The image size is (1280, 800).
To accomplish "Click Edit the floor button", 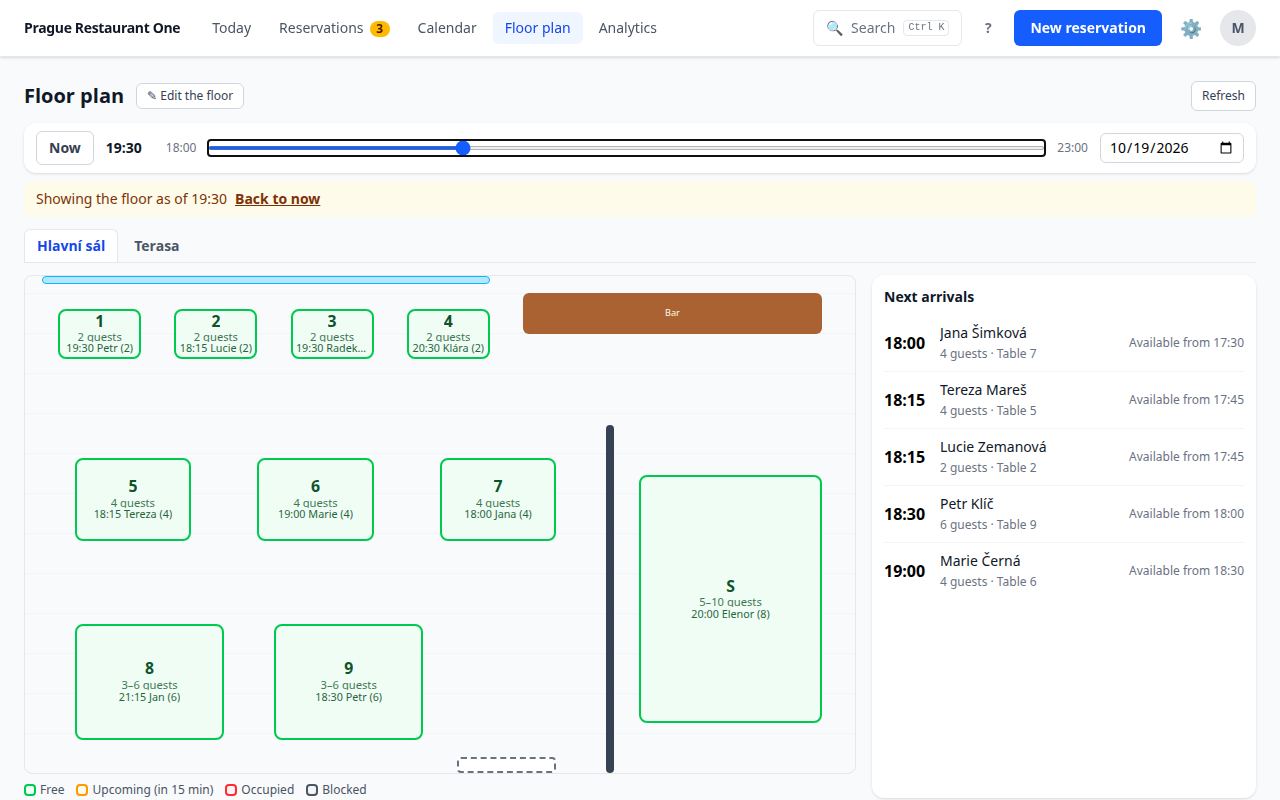I will (190, 96).
